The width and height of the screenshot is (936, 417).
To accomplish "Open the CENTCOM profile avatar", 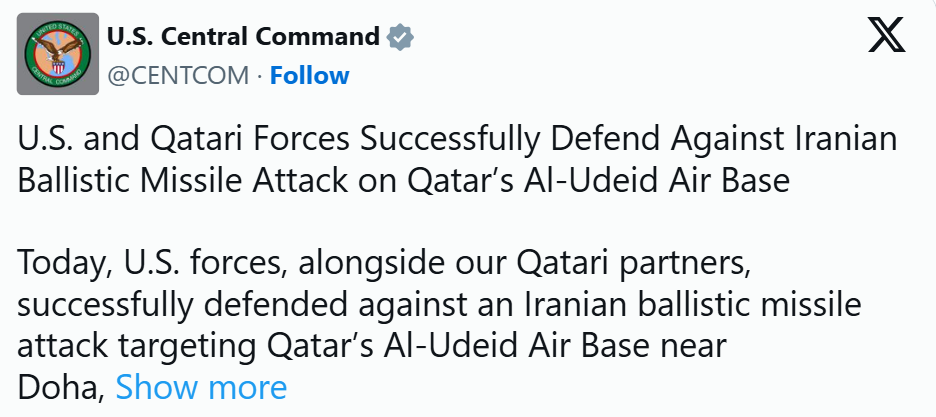I will click(x=58, y=54).
